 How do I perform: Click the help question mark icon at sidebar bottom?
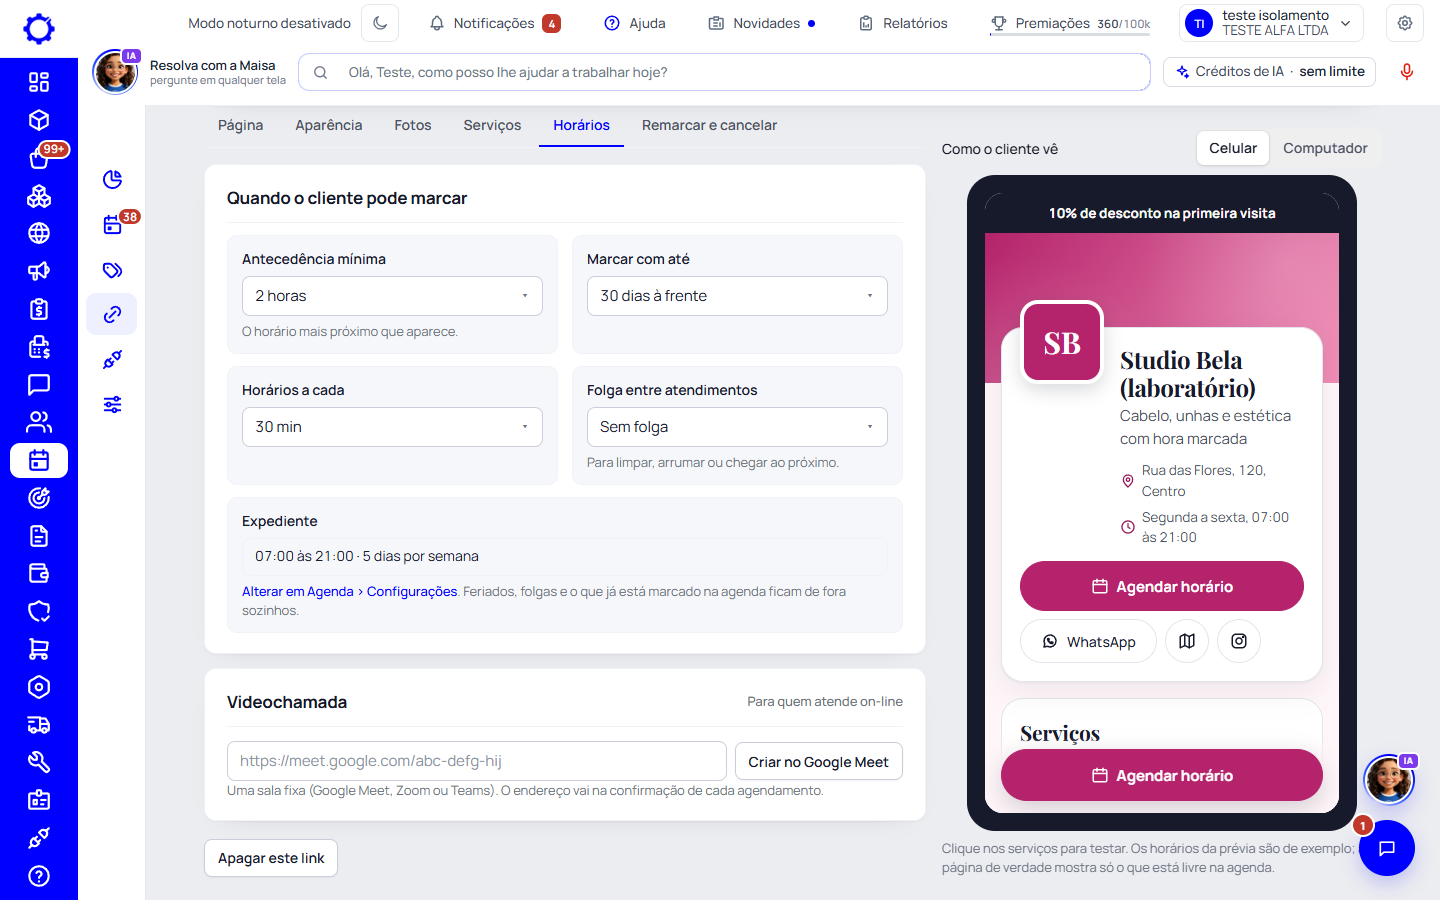39,876
